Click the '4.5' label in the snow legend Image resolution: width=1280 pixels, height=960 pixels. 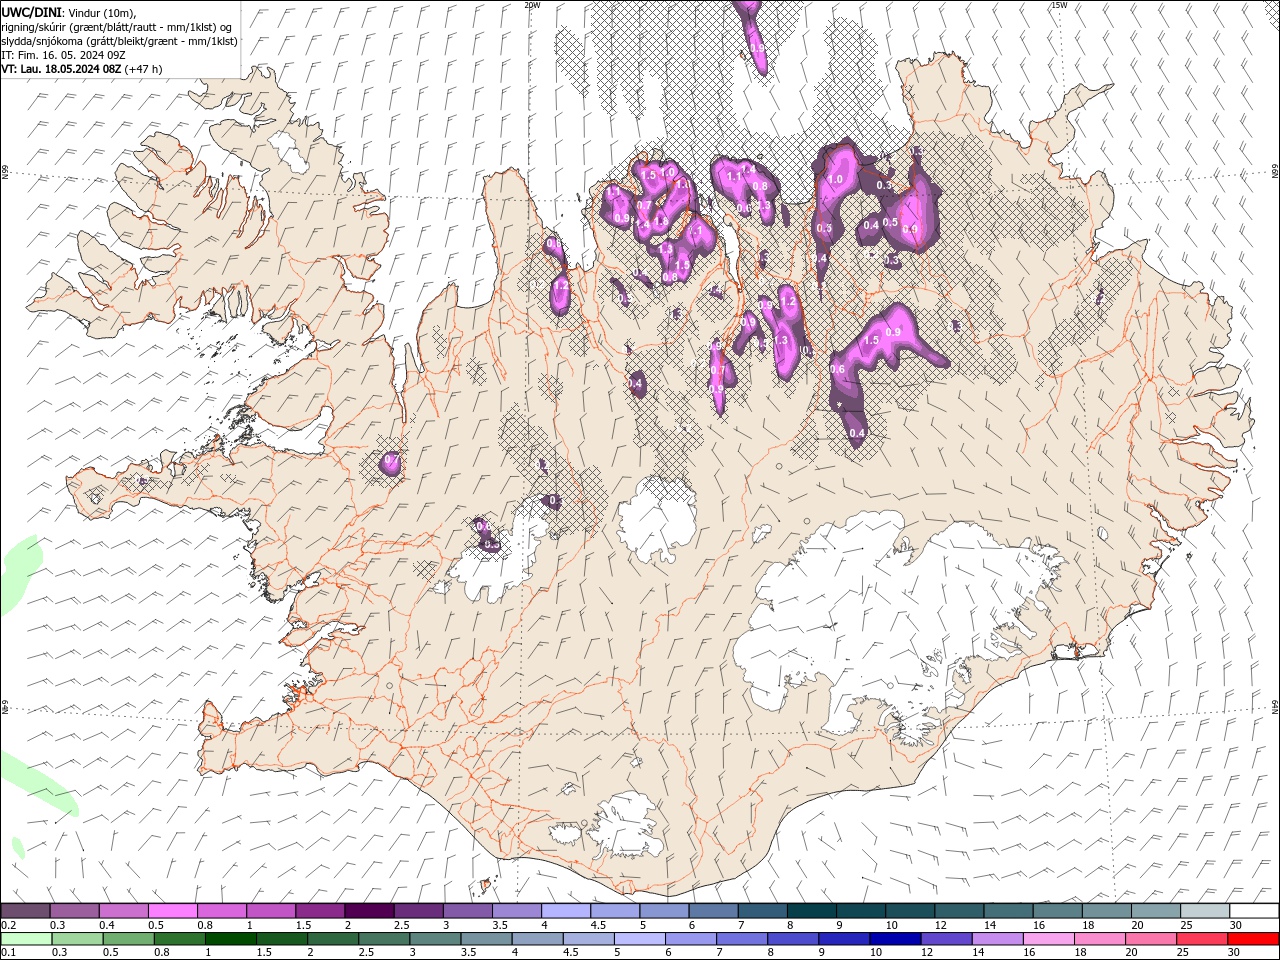(x=598, y=925)
